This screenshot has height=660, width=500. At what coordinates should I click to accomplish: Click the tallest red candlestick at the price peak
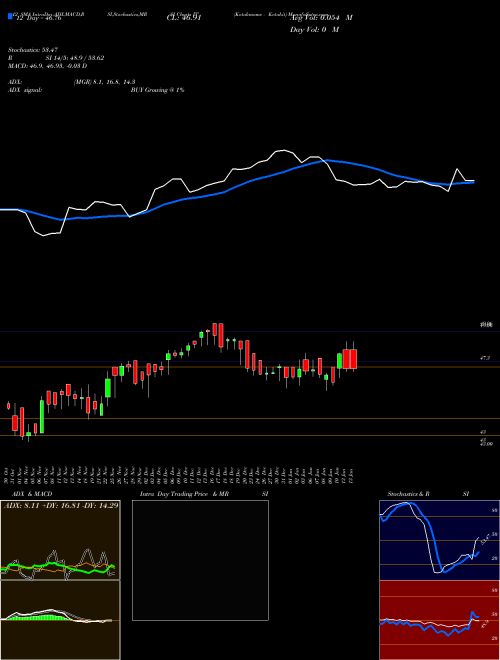point(221,335)
